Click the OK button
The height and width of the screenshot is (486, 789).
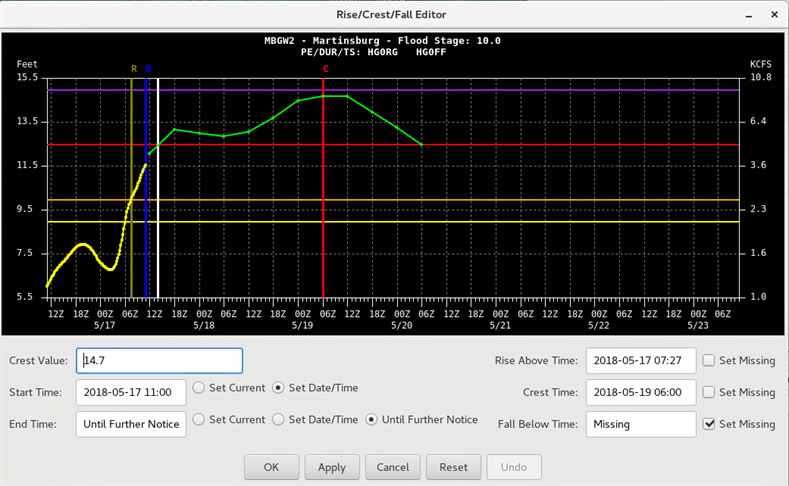271,467
